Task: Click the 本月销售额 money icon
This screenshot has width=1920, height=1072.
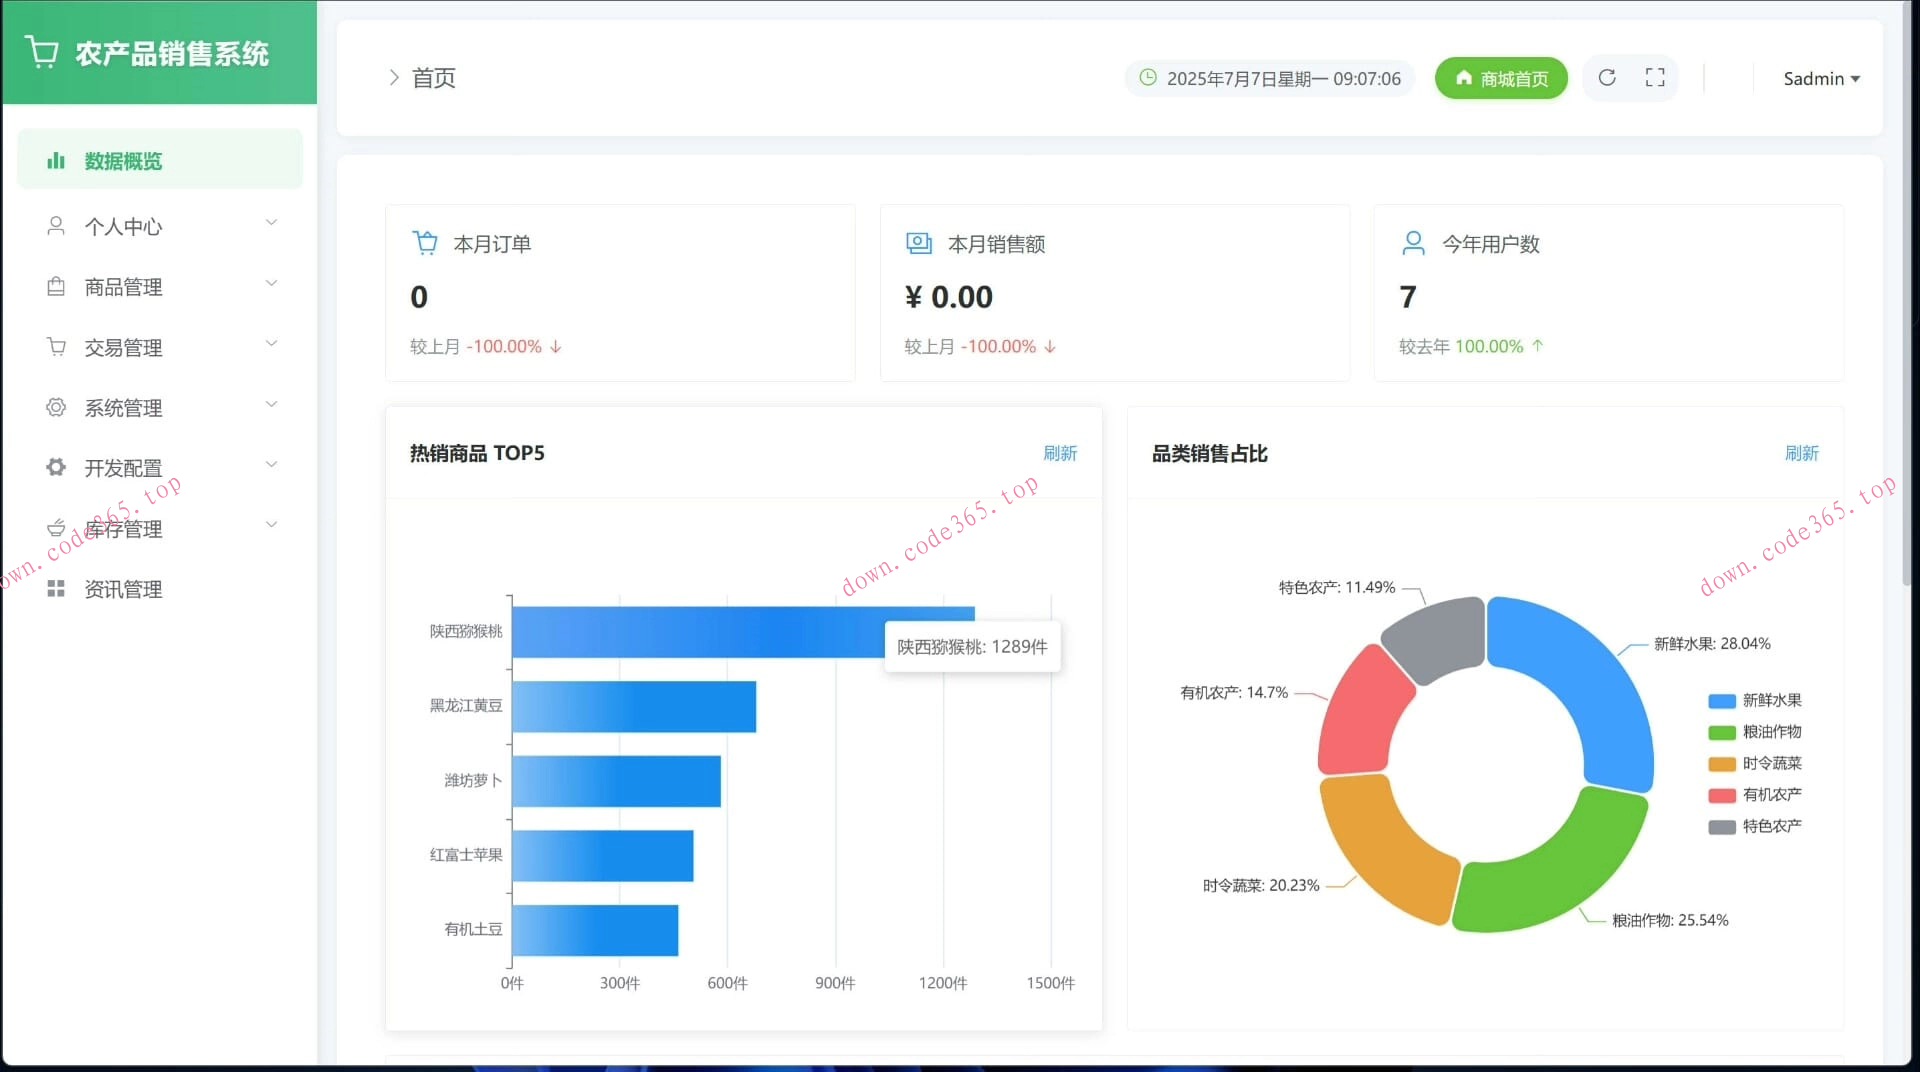Action: pyautogui.click(x=918, y=243)
